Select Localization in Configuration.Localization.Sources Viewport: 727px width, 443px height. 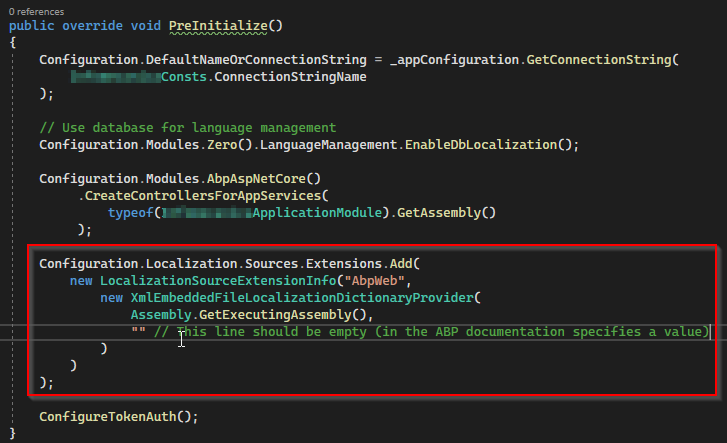pos(191,264)
